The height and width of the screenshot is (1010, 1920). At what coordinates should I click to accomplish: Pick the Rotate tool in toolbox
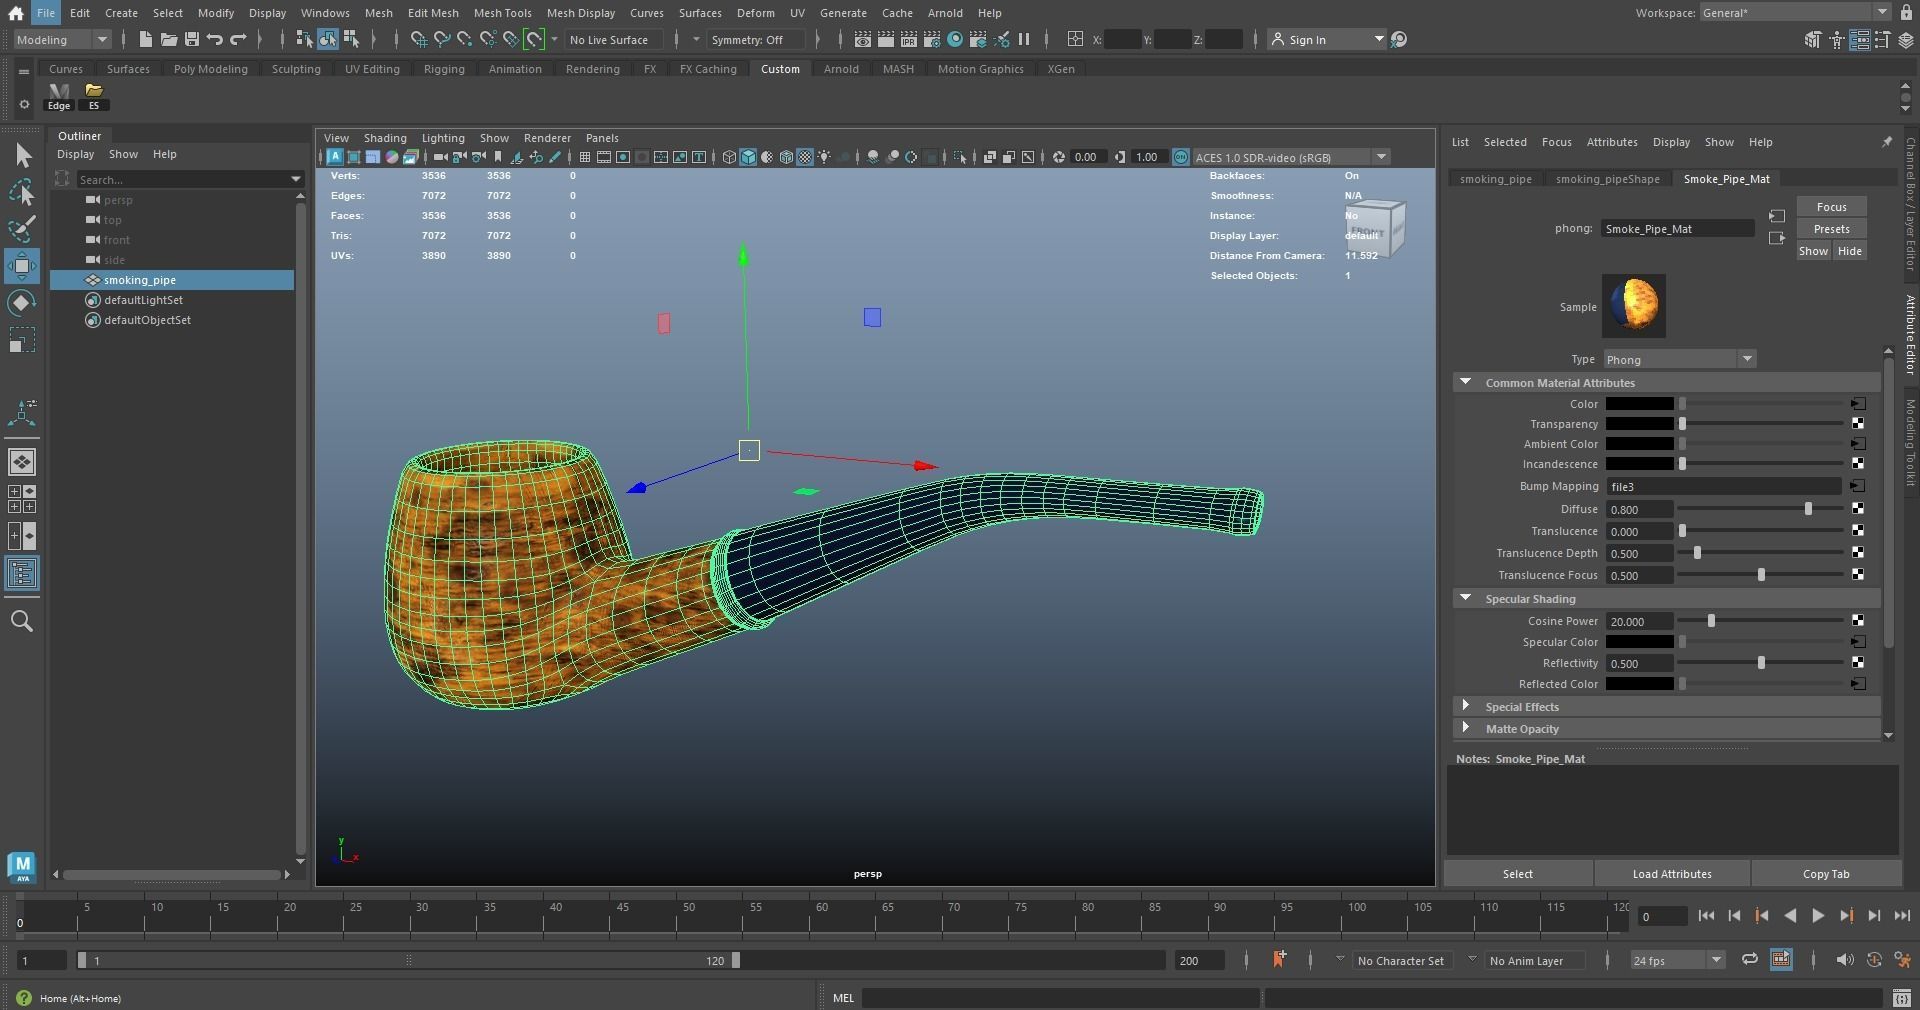click(x=22, y=303)
